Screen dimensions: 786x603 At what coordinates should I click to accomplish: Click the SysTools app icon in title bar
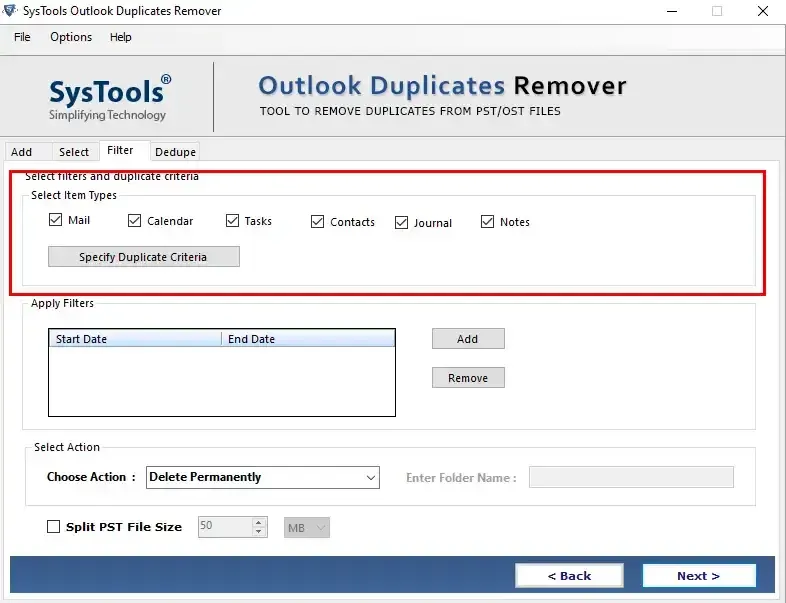coord(10,10)
